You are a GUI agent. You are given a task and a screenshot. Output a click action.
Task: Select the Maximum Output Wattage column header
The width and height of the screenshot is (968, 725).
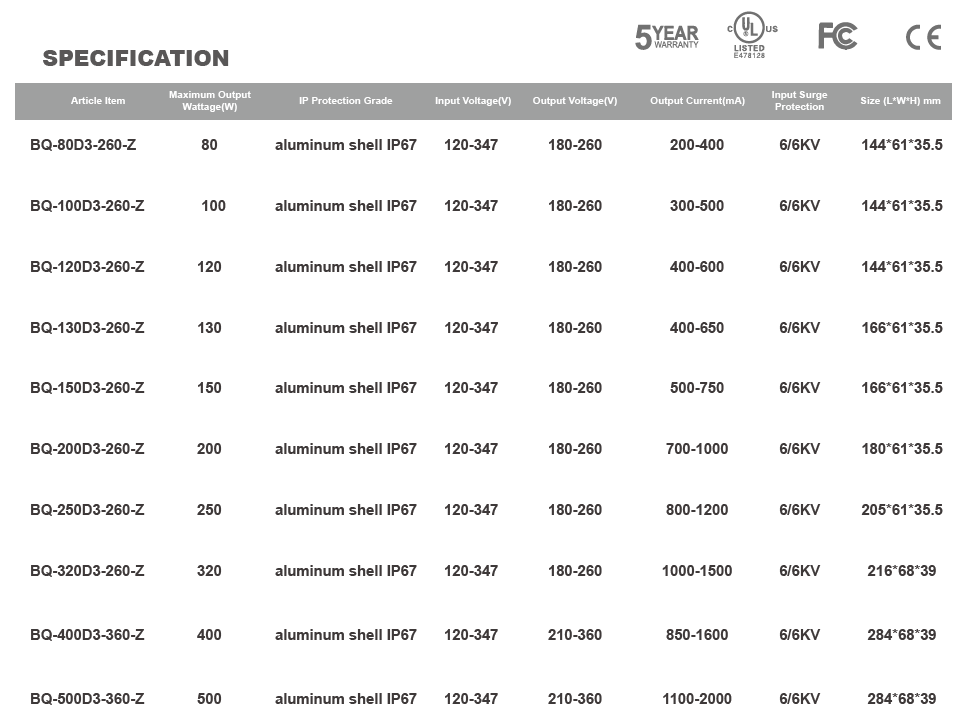[210, 101]
